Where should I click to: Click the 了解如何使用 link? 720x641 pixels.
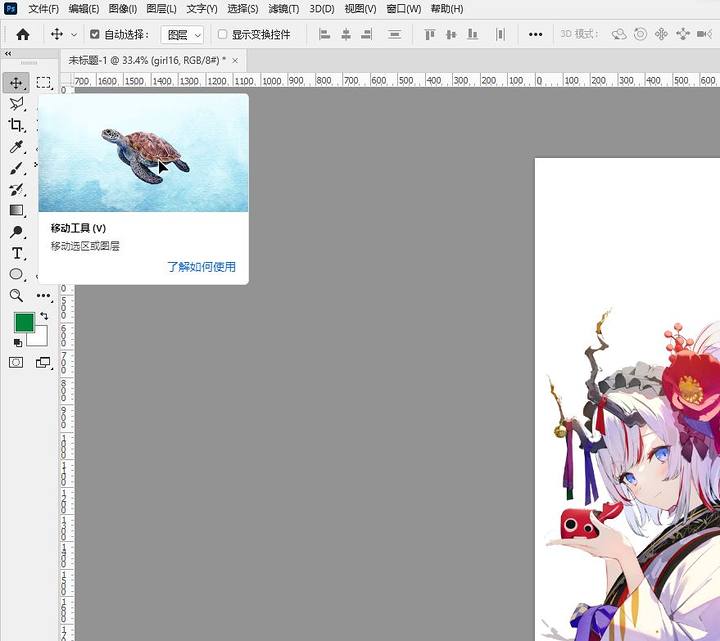[x=201, y=266]
